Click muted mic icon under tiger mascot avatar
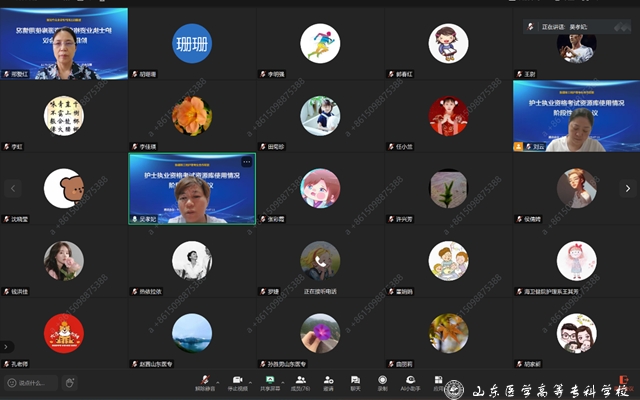The image size is (640, 400). pyautogui.click(x=7, y=364)
